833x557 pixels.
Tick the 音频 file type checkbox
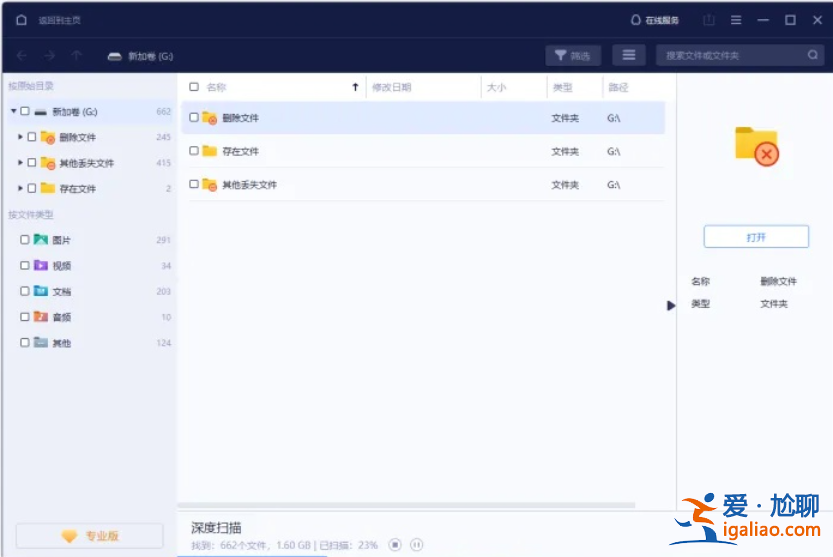coord(24,317)
